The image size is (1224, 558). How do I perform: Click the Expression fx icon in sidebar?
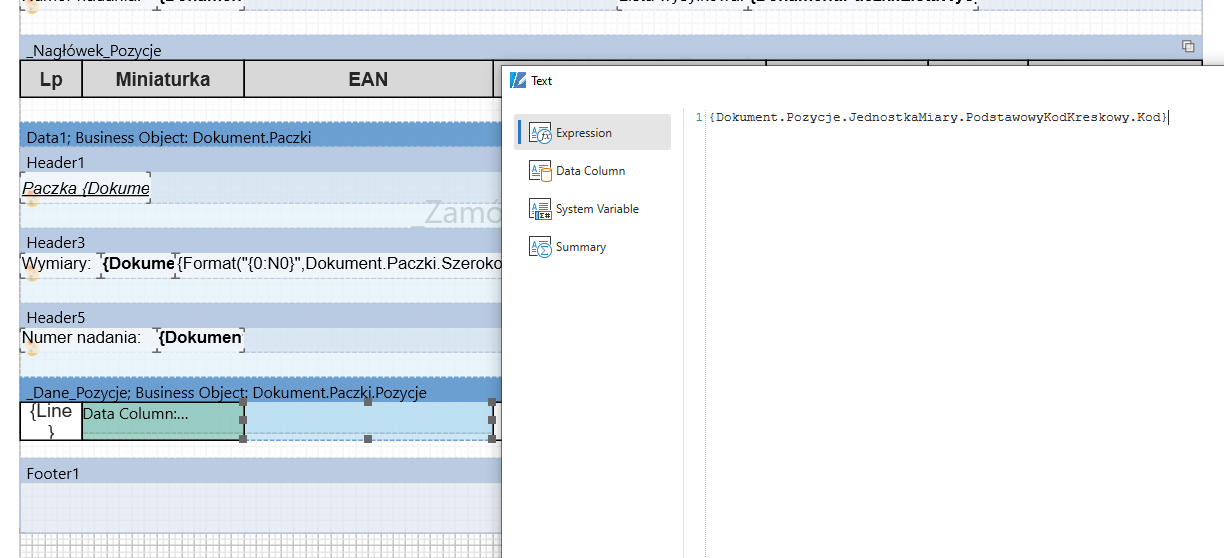pyautogui.click(x=540, y=133)
